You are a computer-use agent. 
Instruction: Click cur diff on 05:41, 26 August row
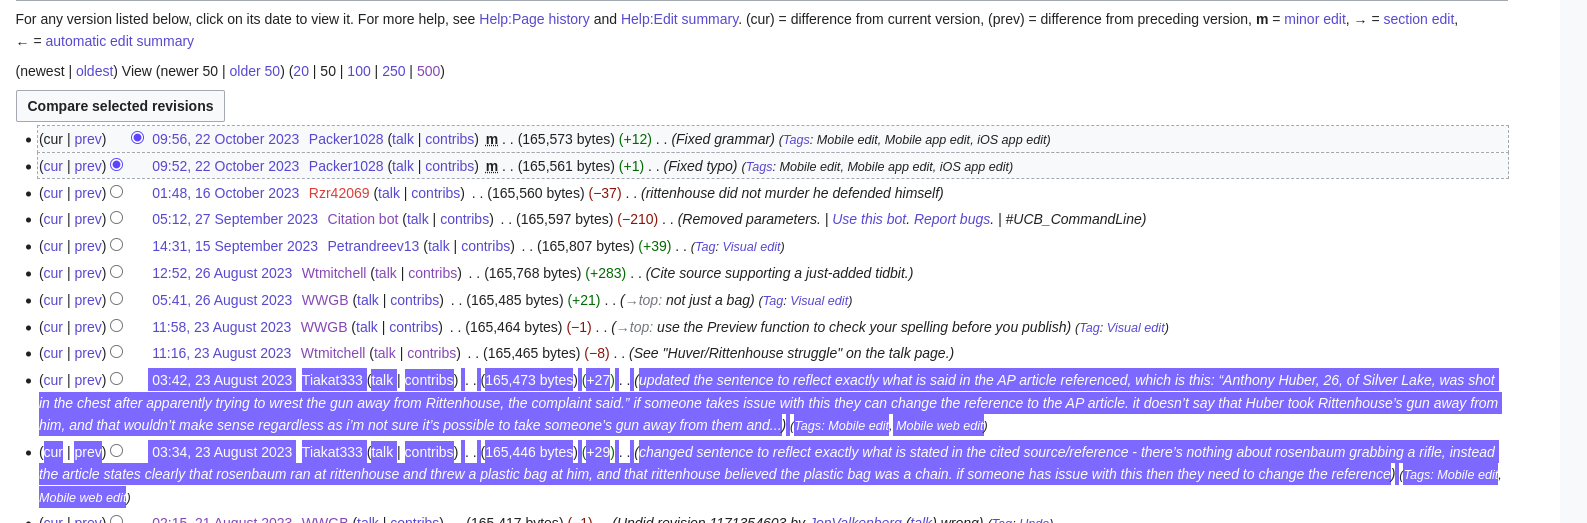point(53,300)
